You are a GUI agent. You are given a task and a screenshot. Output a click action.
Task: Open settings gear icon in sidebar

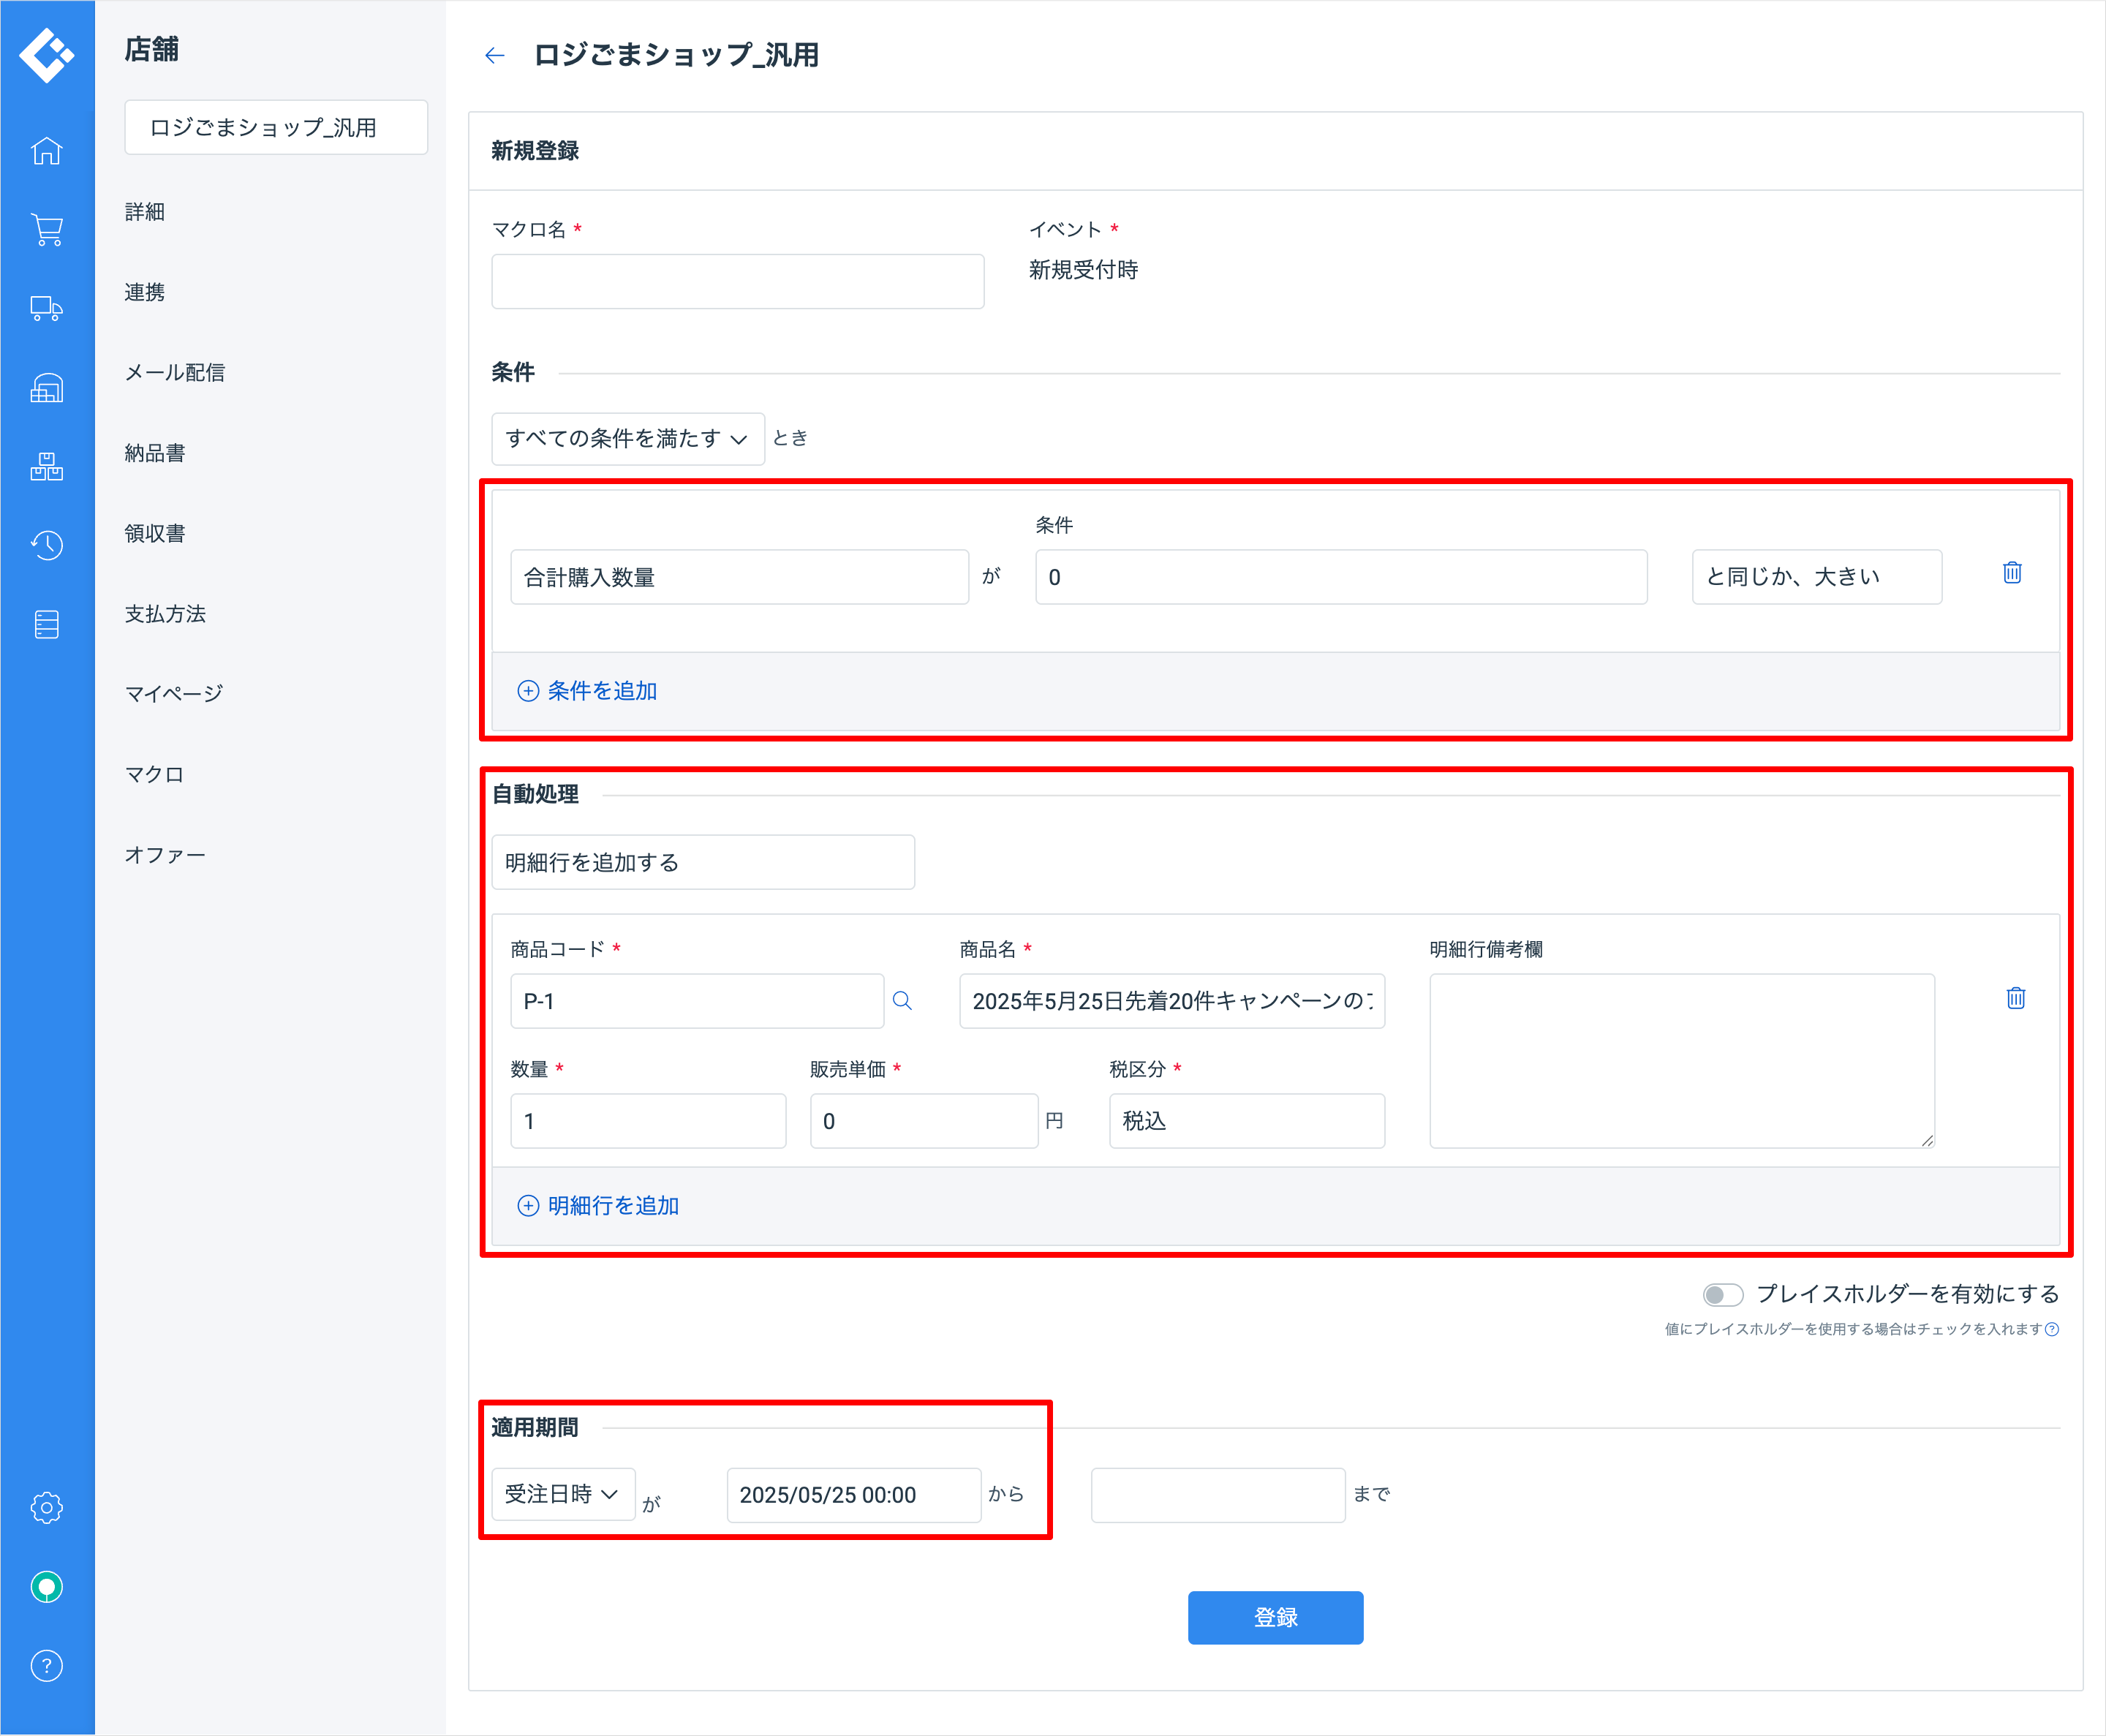tap(46, 1507)
